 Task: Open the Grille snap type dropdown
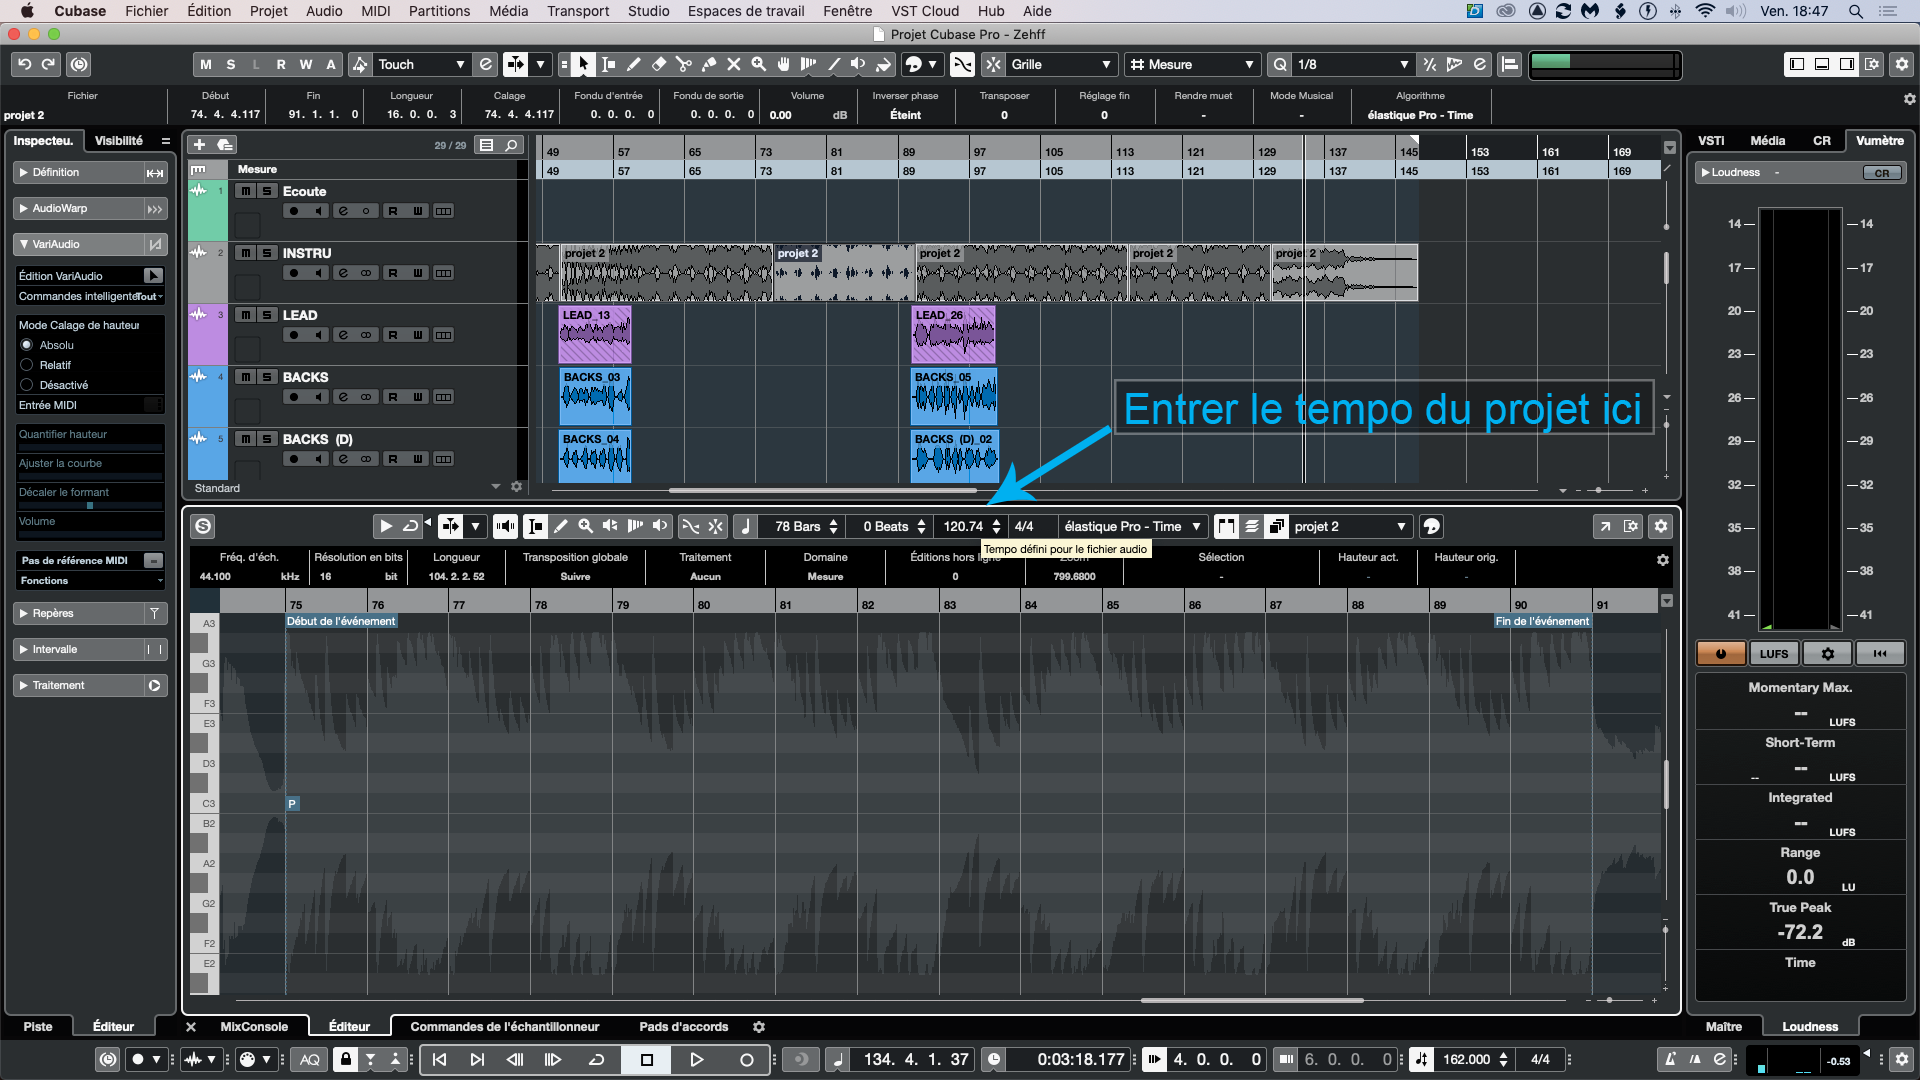coord(1062,64)
